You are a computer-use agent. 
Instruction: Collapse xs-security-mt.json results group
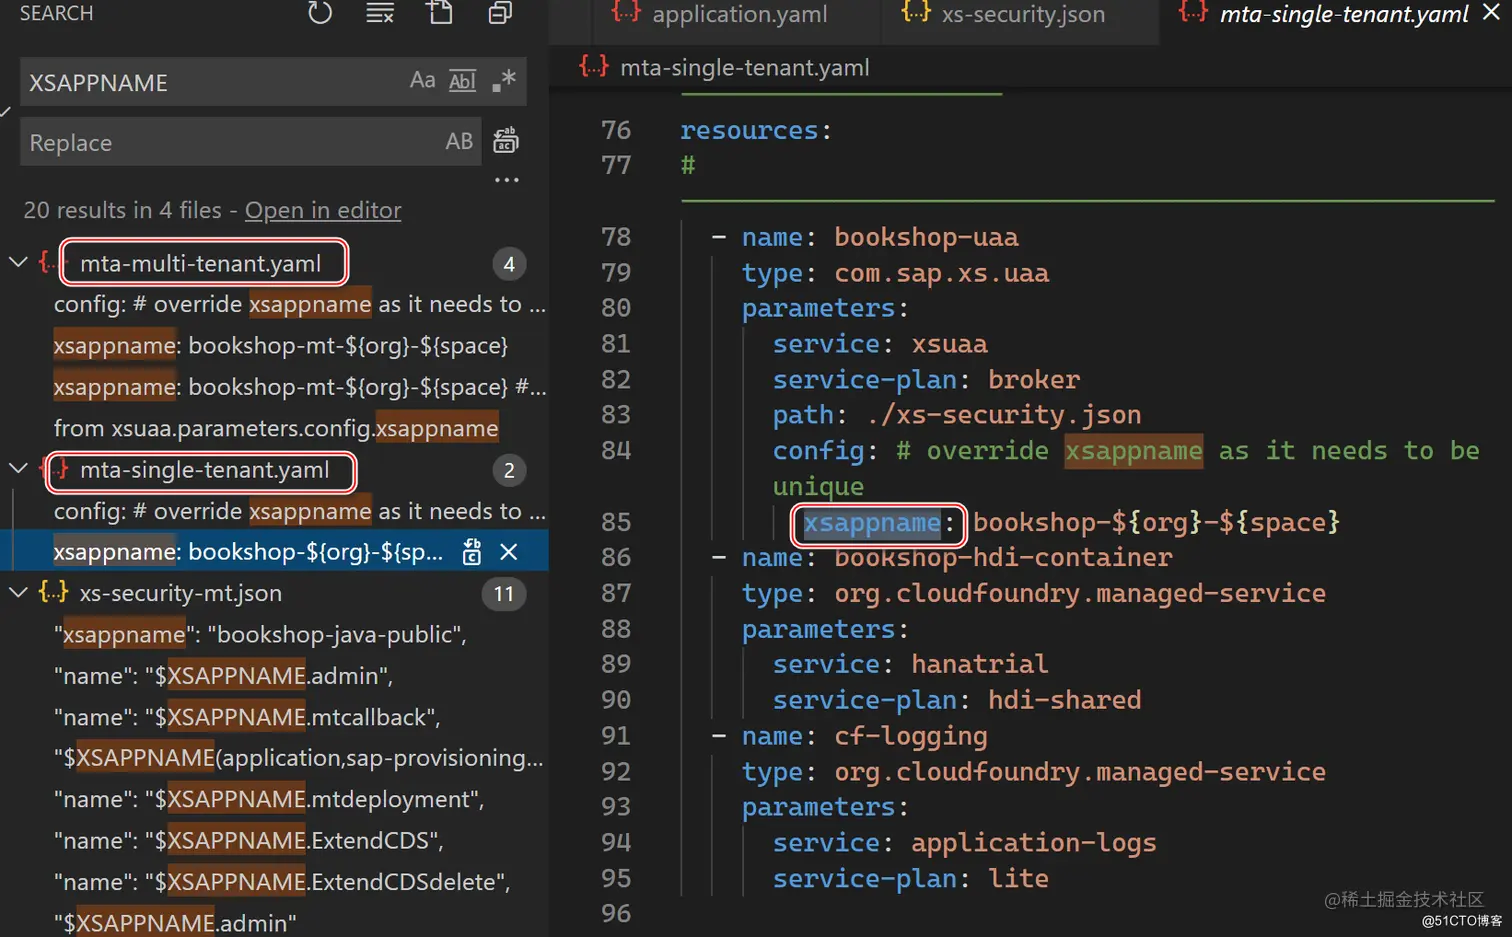18,592
